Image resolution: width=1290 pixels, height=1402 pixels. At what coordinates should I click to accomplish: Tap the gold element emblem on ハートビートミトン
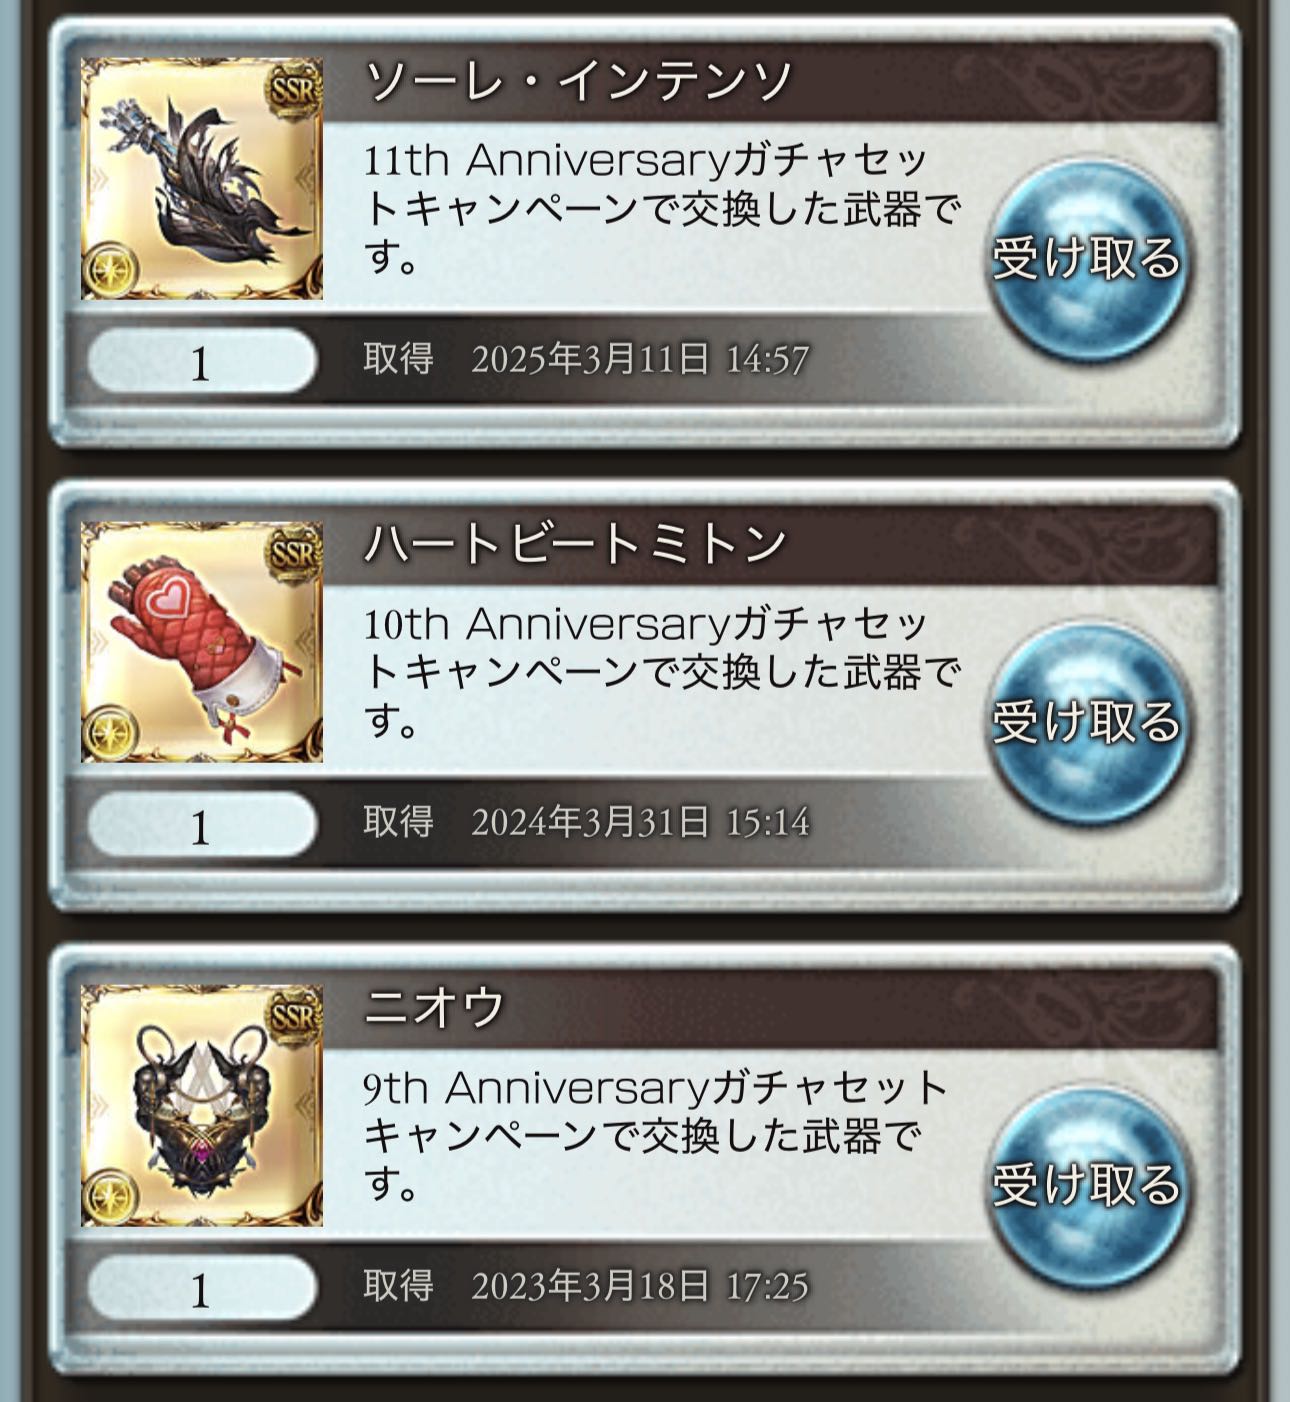[x=109, y=734]
